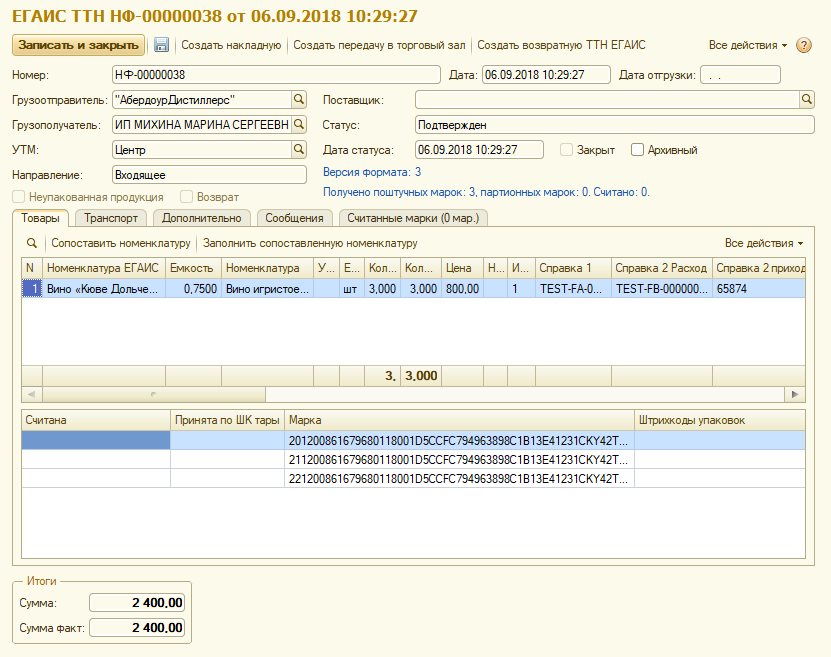Toggle the Архивный checkbox
Screen dimensions: 831x657
coord(637,150)
